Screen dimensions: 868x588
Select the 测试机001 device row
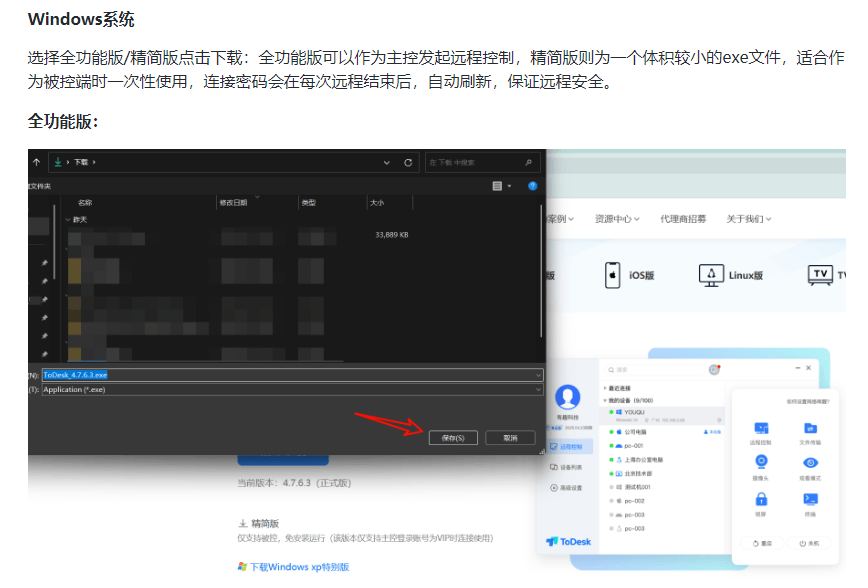click(x=663, y=487)
